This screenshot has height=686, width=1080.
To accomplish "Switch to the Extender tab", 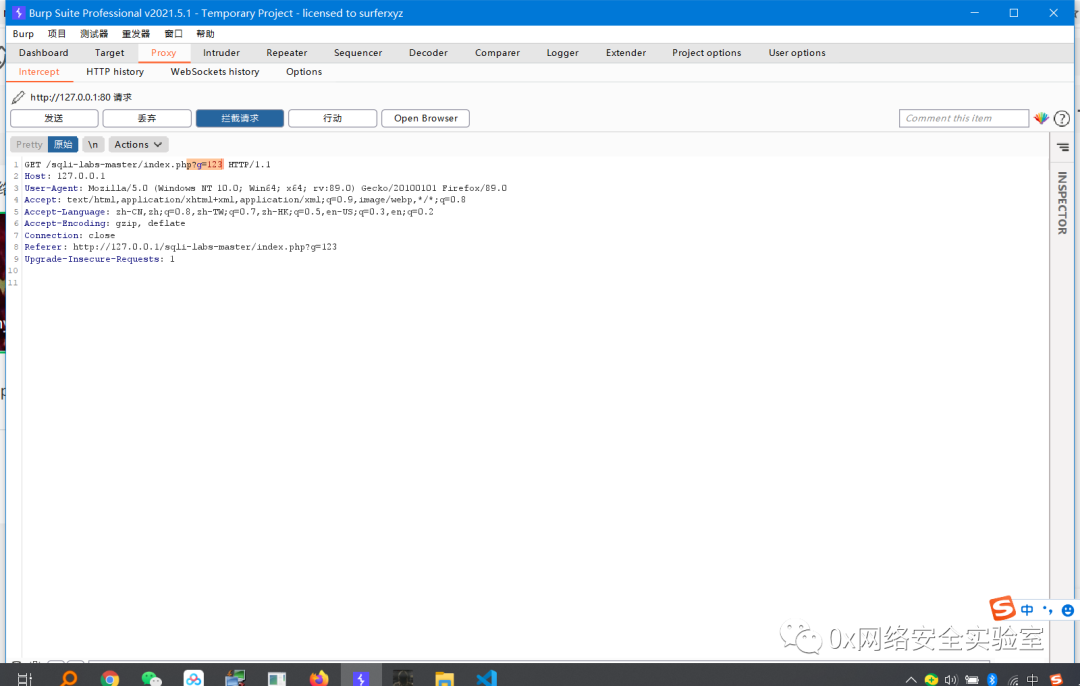I will pyautogui.click(x=625, y=53).
